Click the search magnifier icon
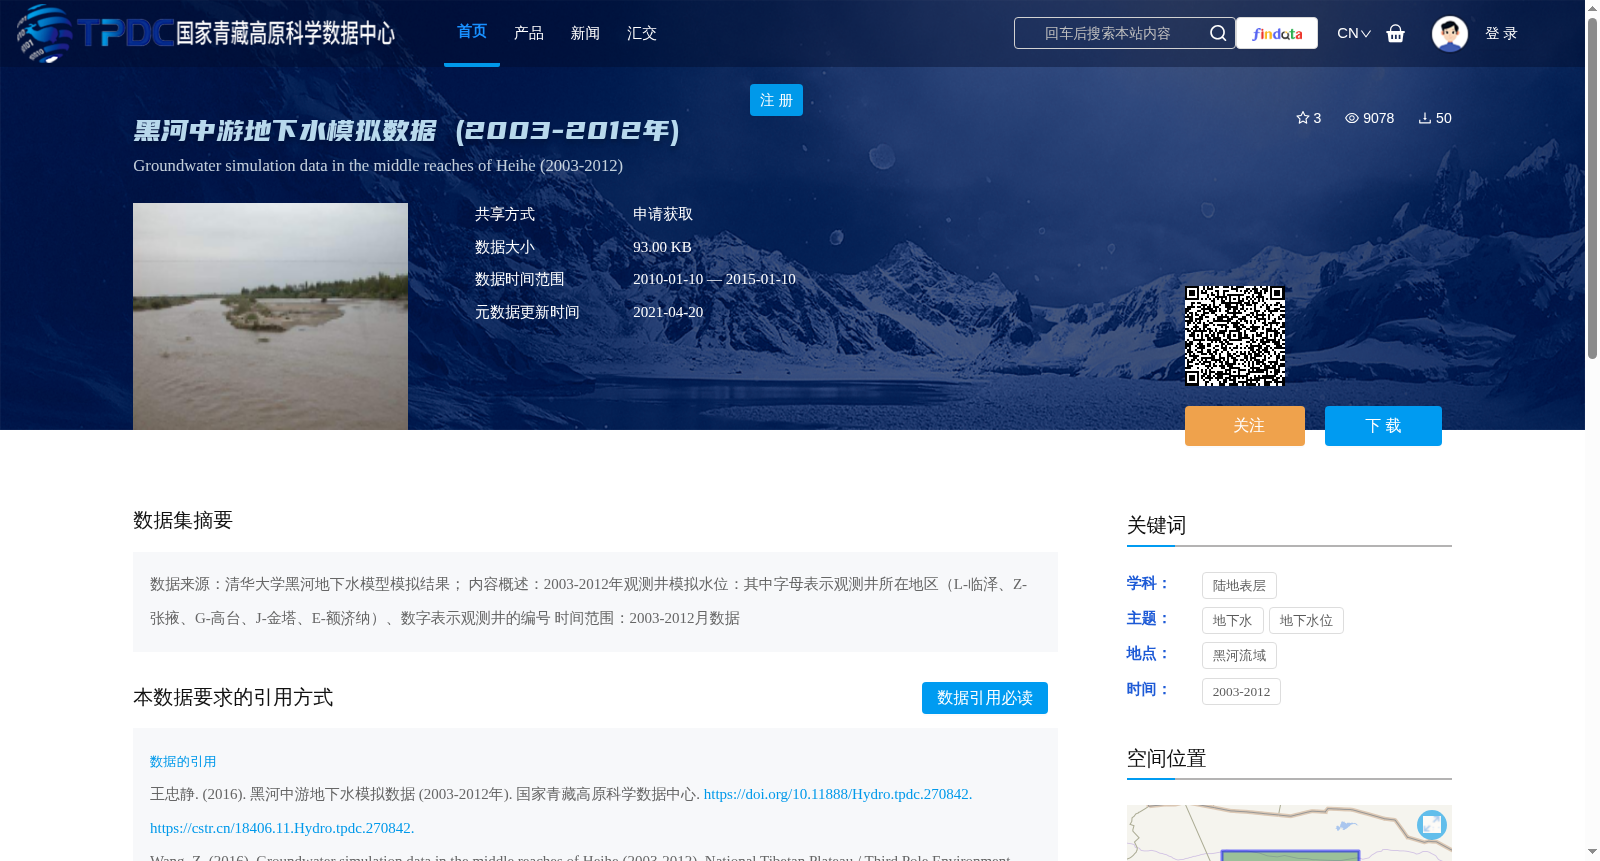Viewport: 1600px width, 861px height. click(x=1217, y=33)
